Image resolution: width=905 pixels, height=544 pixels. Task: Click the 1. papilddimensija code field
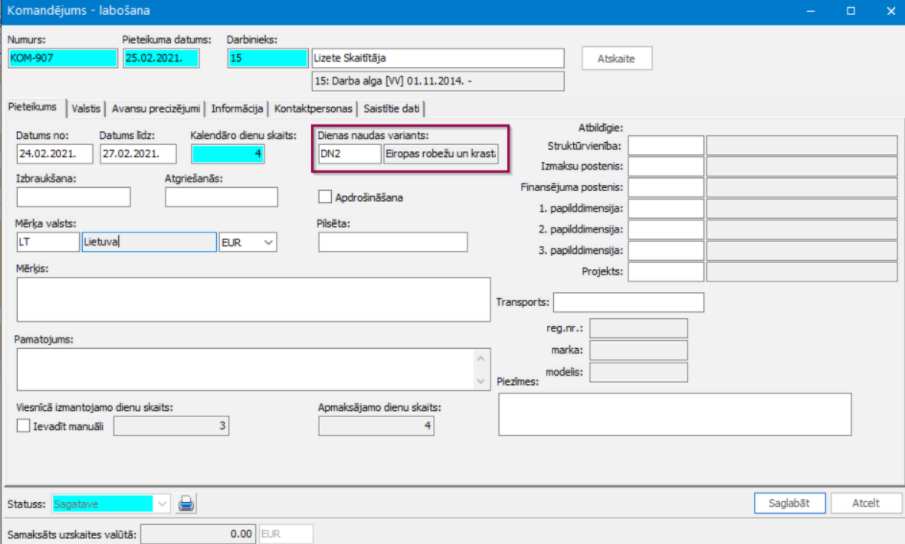pos(666,208)
